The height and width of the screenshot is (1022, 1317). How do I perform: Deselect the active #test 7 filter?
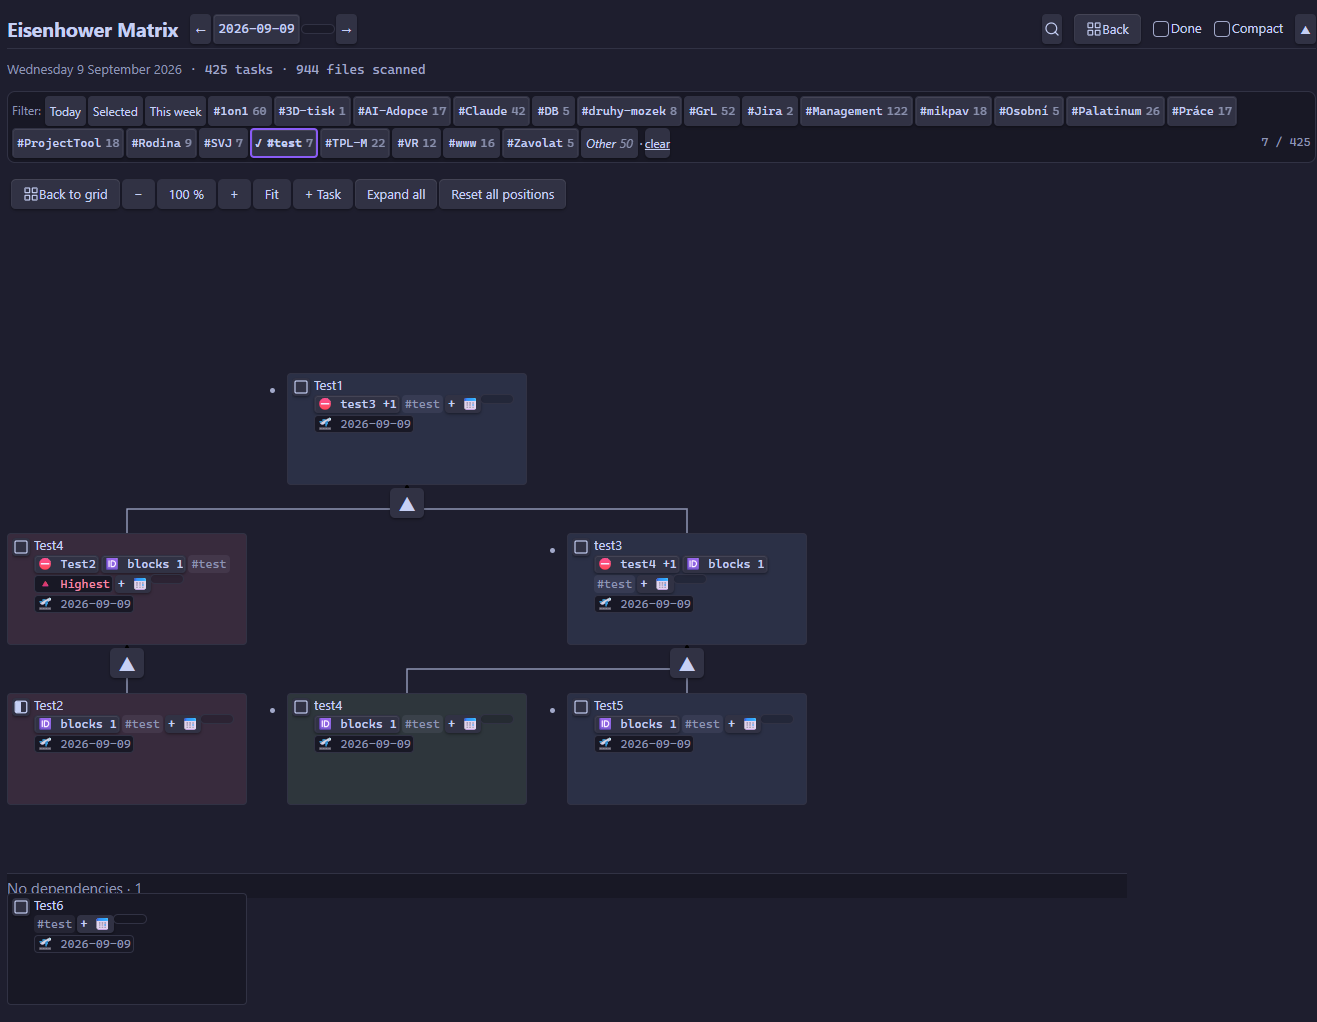pyautogui.click(x=284, y=143)
